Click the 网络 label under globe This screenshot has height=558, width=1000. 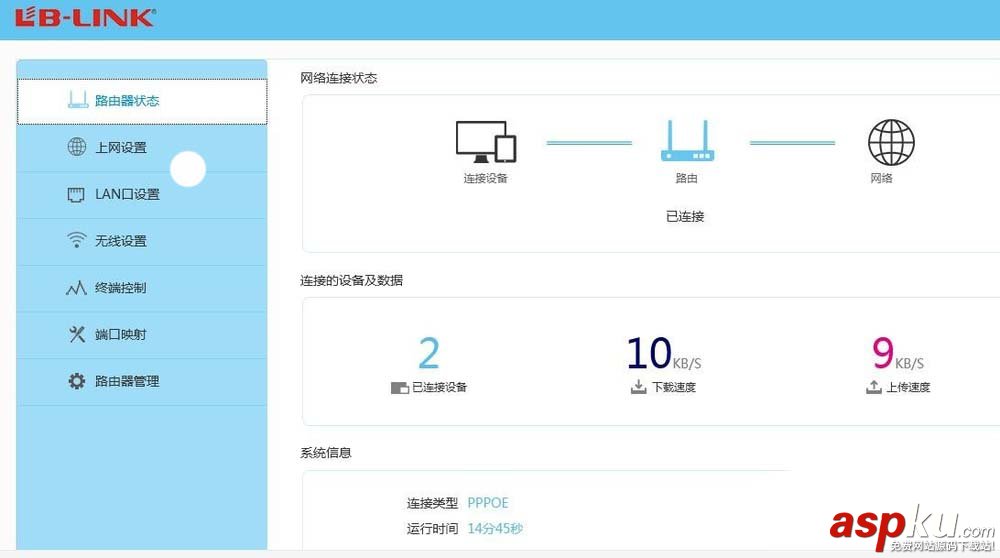[881, 178]
